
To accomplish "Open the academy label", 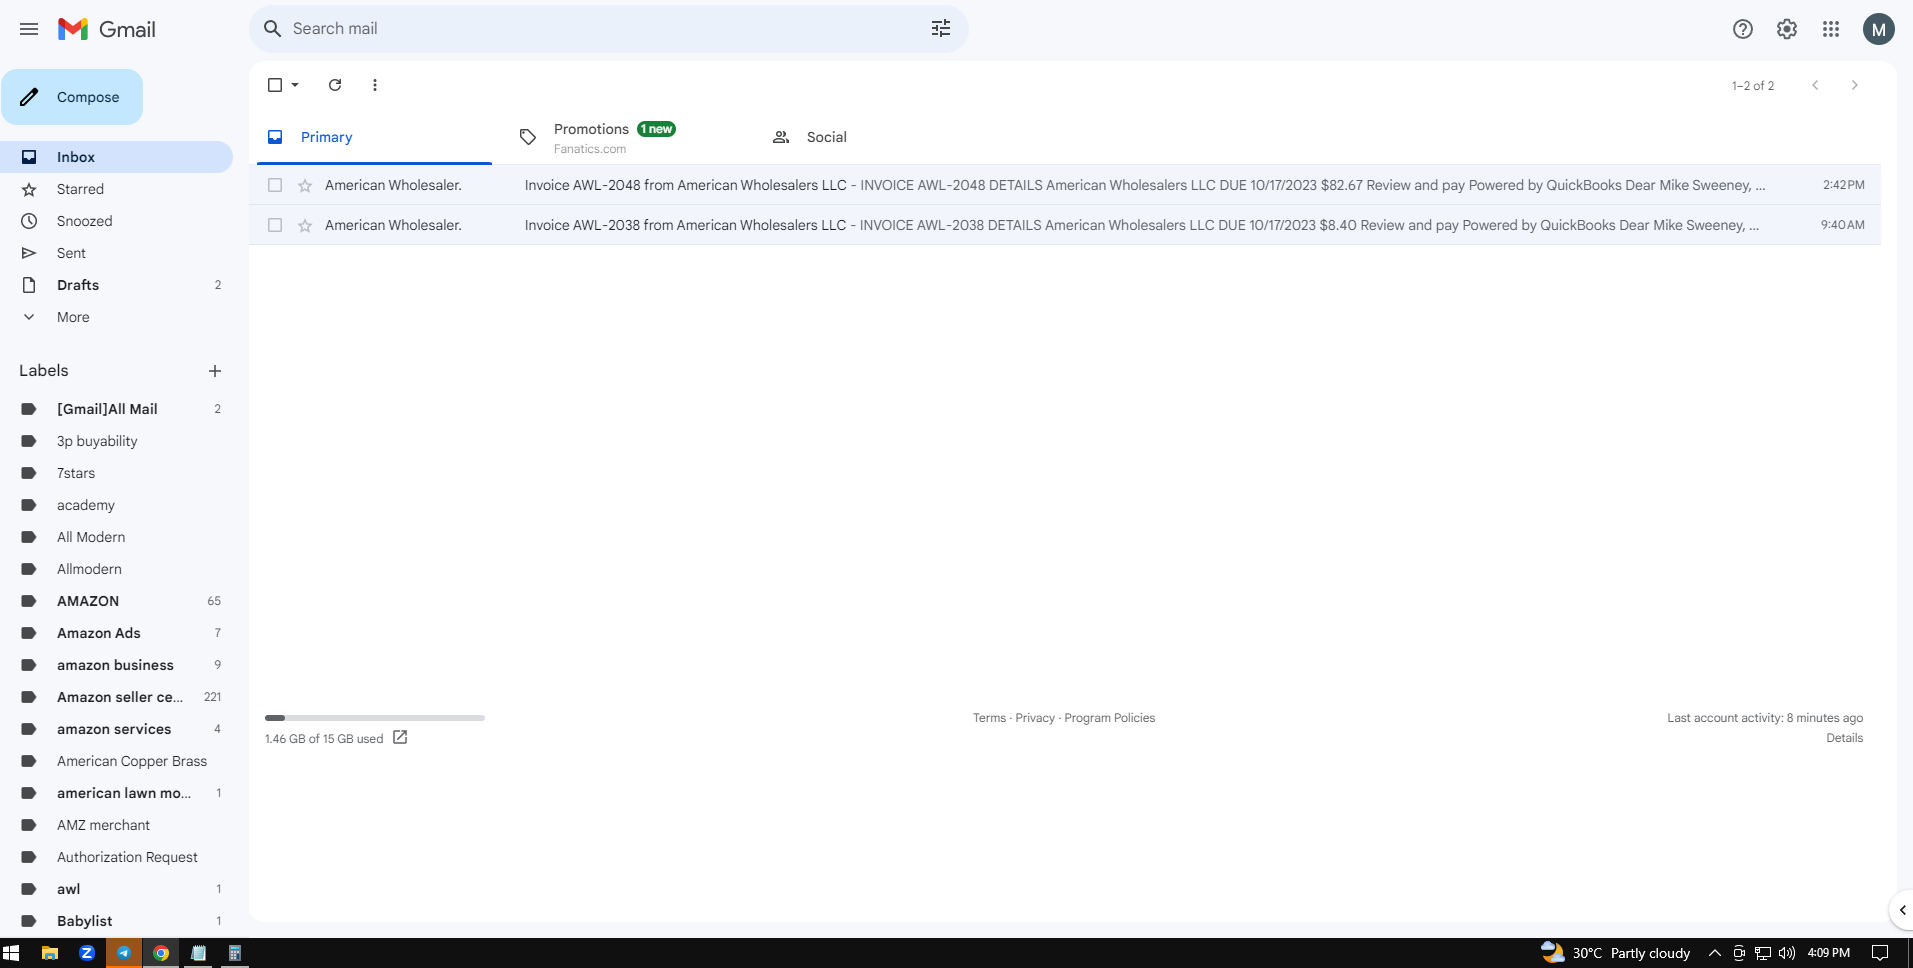I will pos(116,505).
